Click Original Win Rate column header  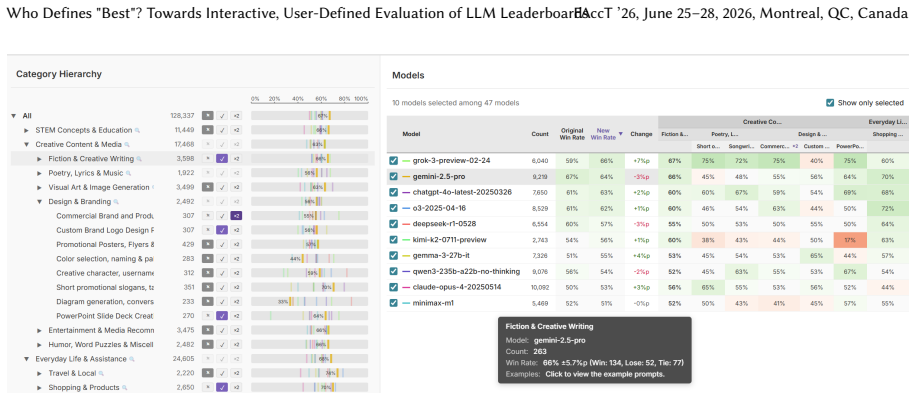[x=572, y=134]
